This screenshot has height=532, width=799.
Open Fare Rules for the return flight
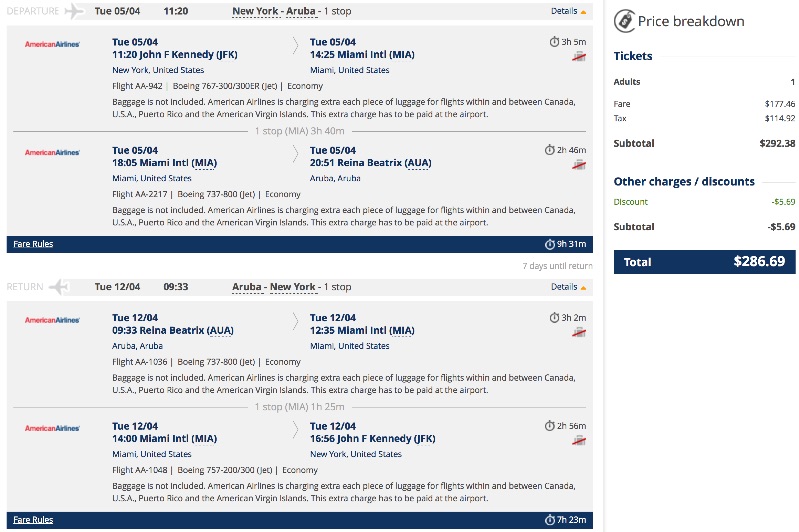coord(33,520)
